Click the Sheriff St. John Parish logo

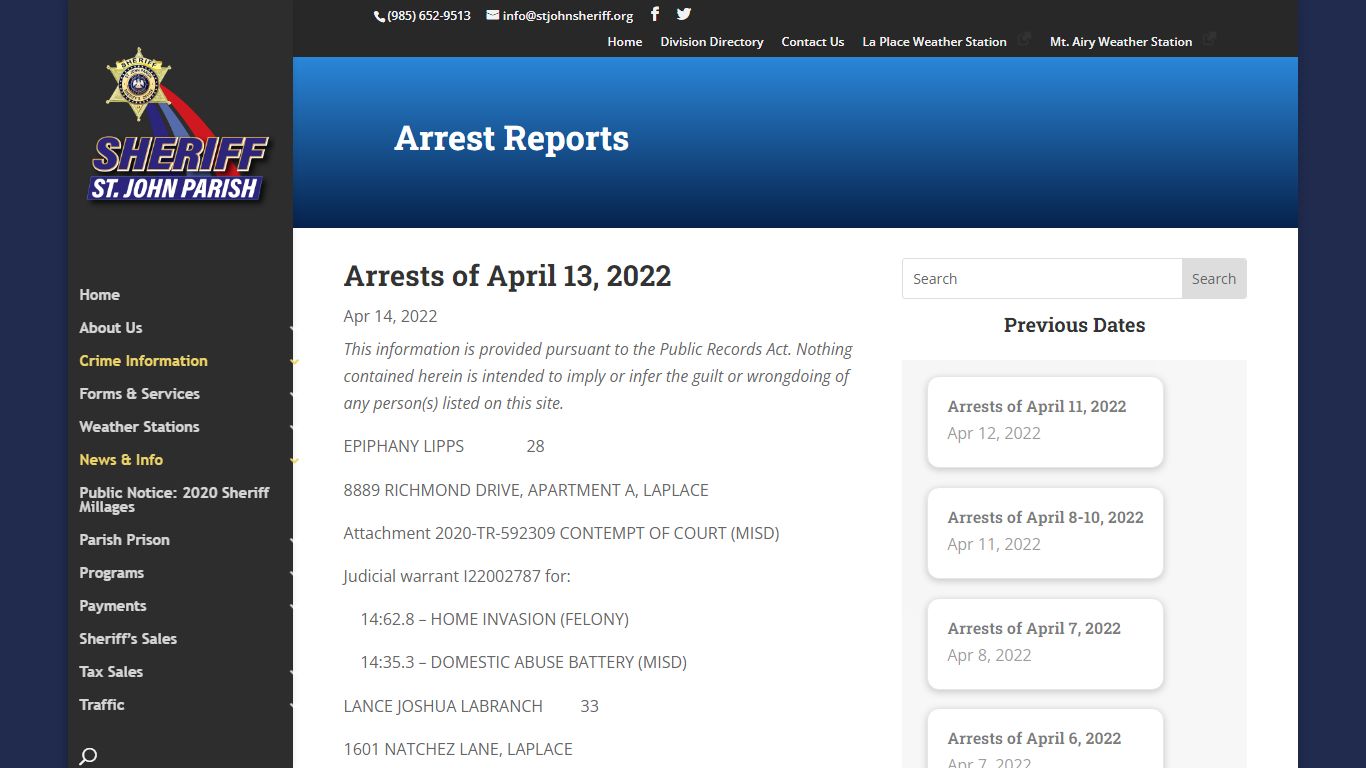[x=180, y=126]
